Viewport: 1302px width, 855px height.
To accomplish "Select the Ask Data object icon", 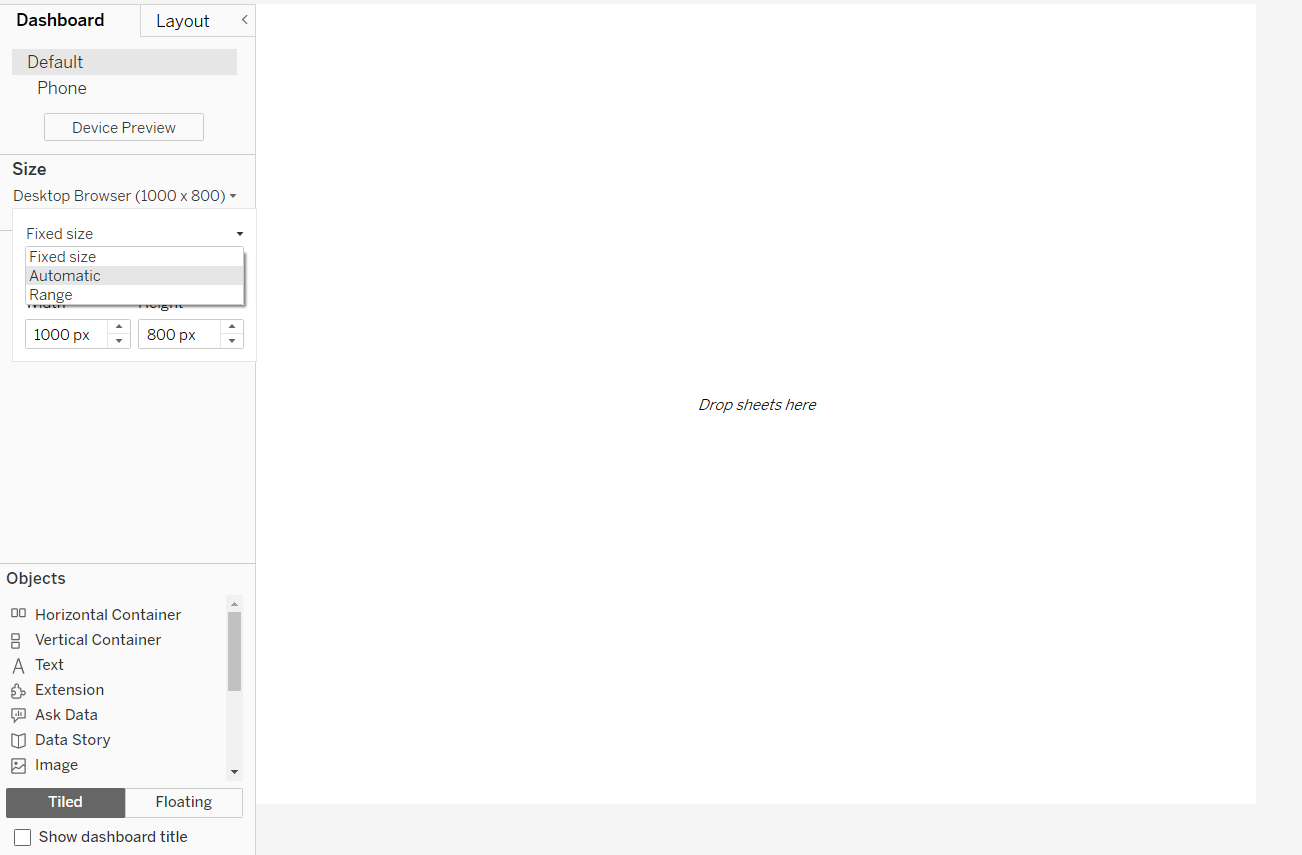I will 17,715.
